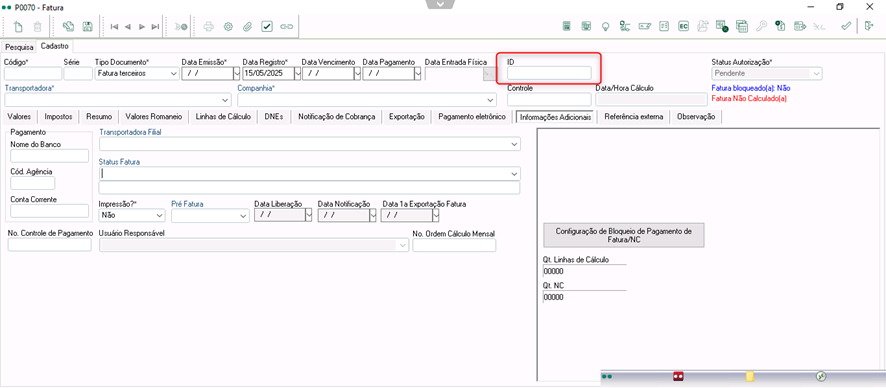Expand the chevron handle at top center

tap(441, 4)
